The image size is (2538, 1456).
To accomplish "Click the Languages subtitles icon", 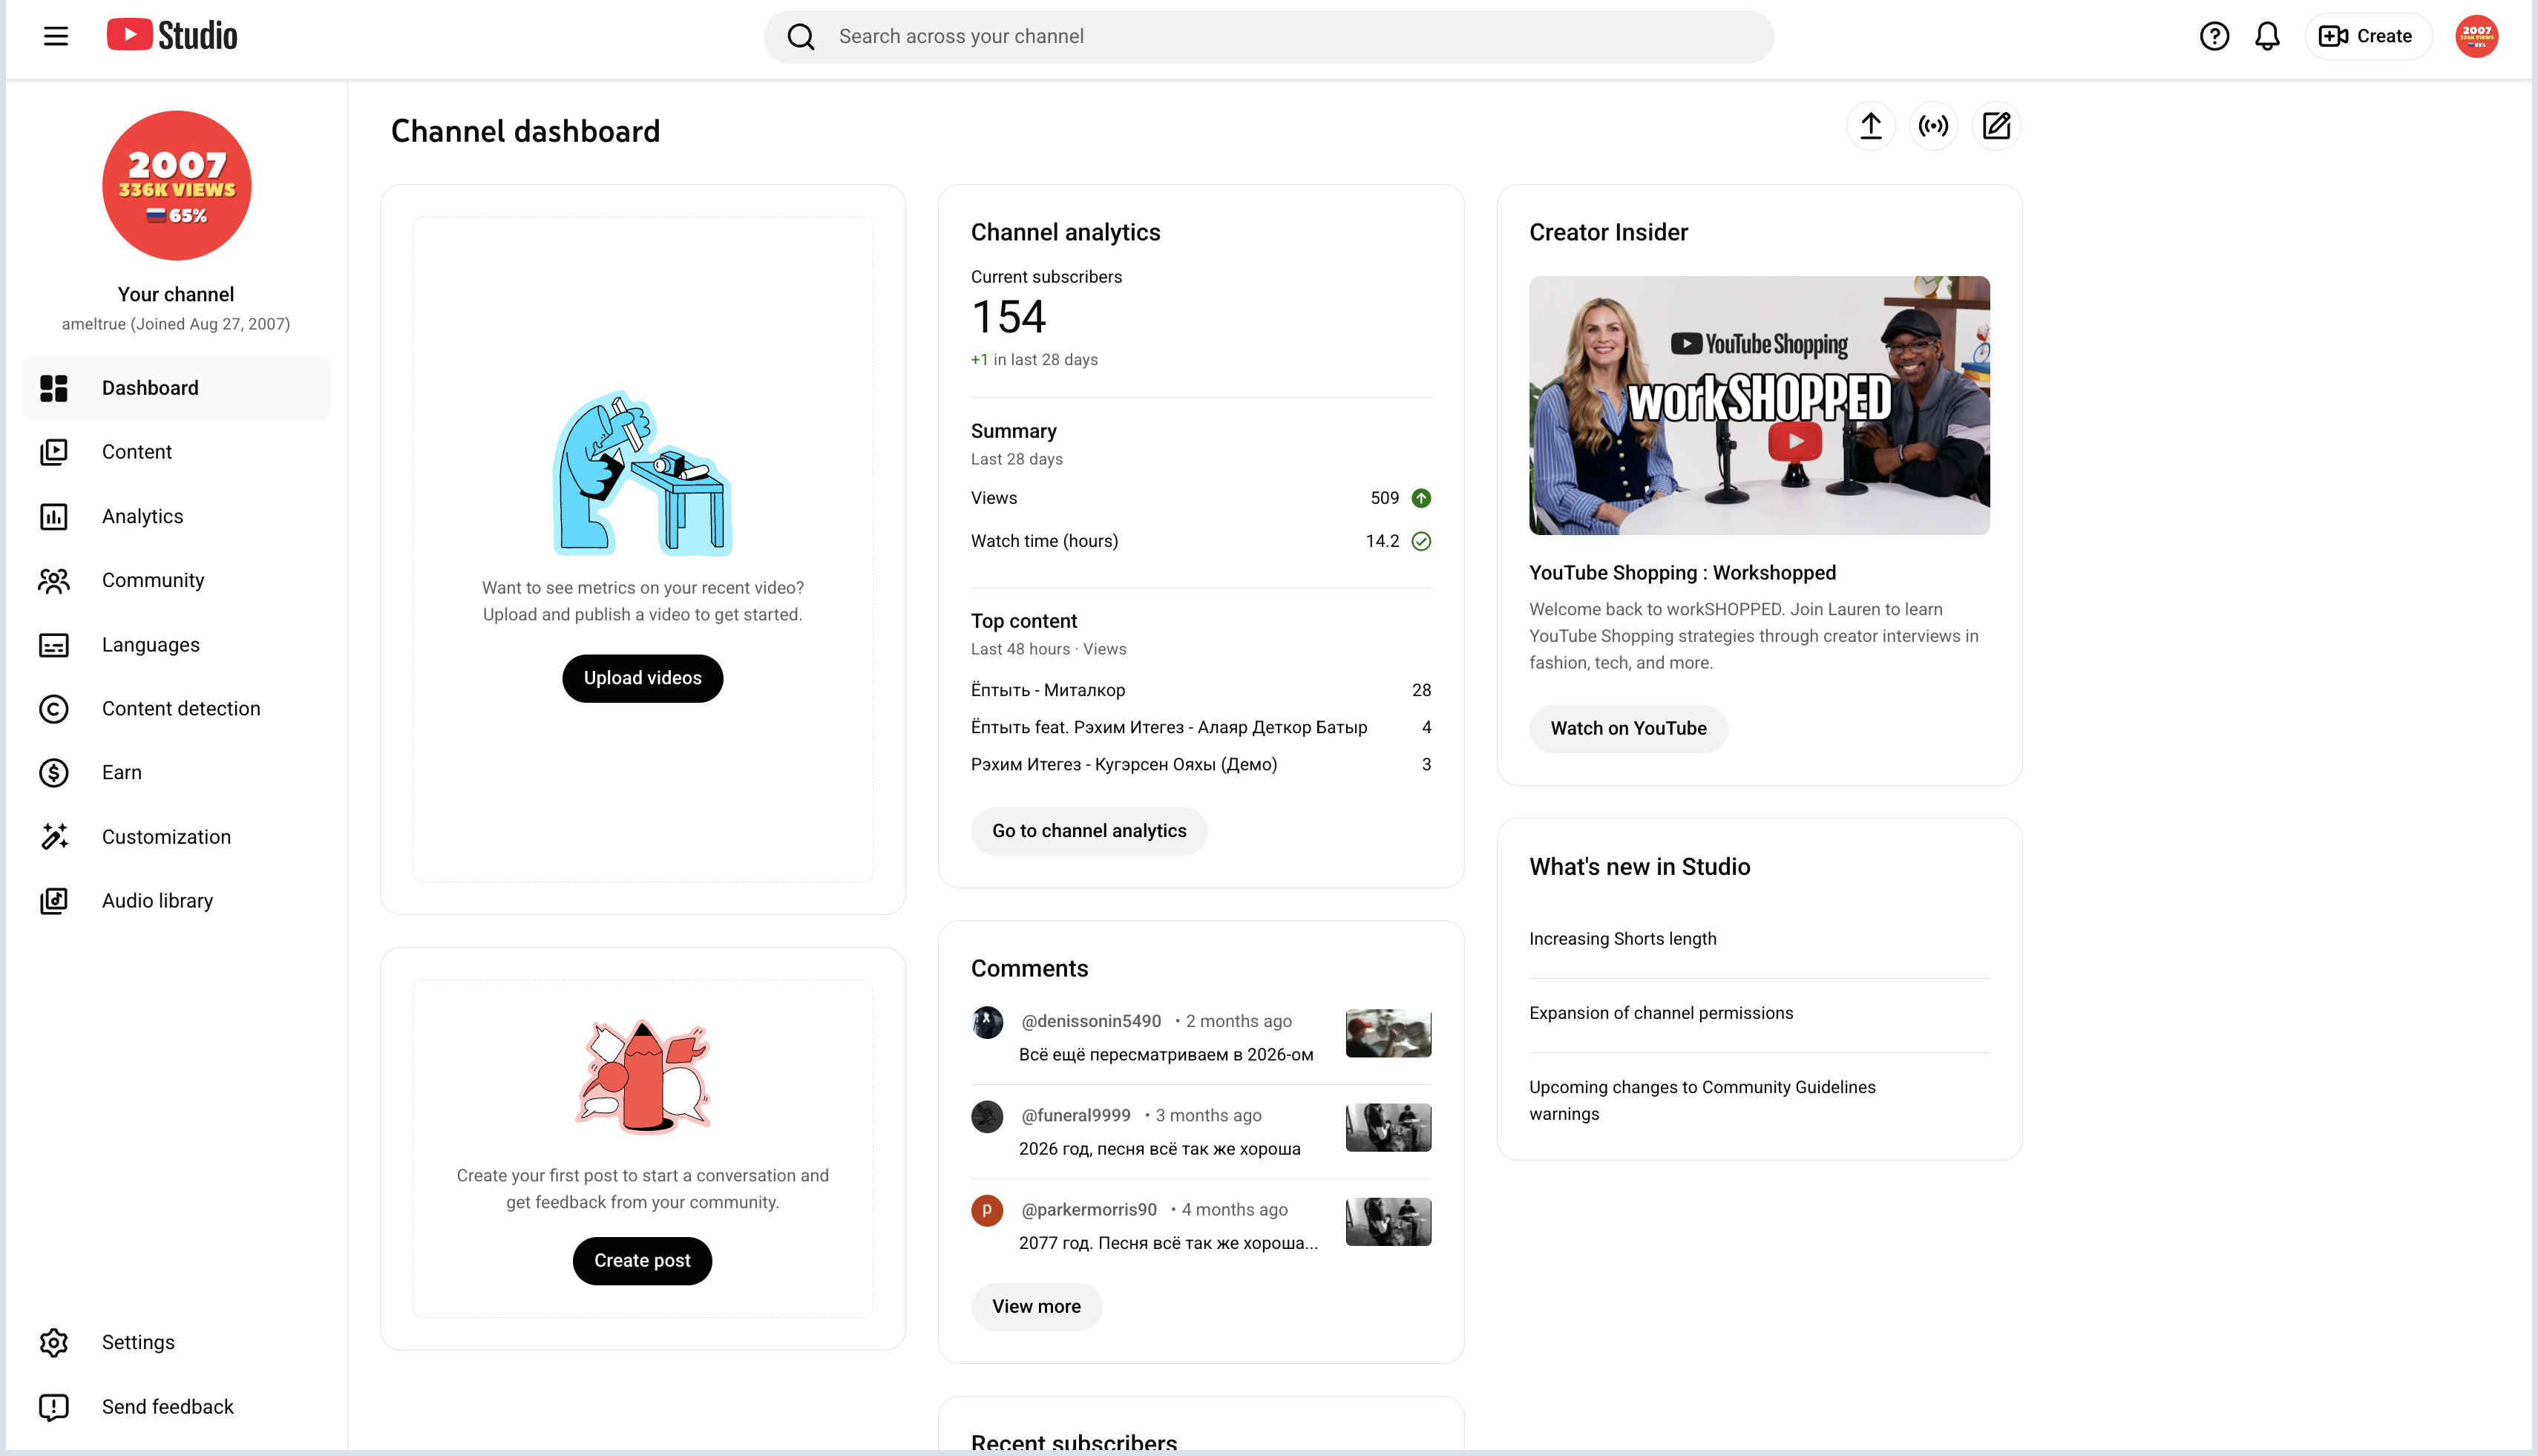I will tap(54, 645).
